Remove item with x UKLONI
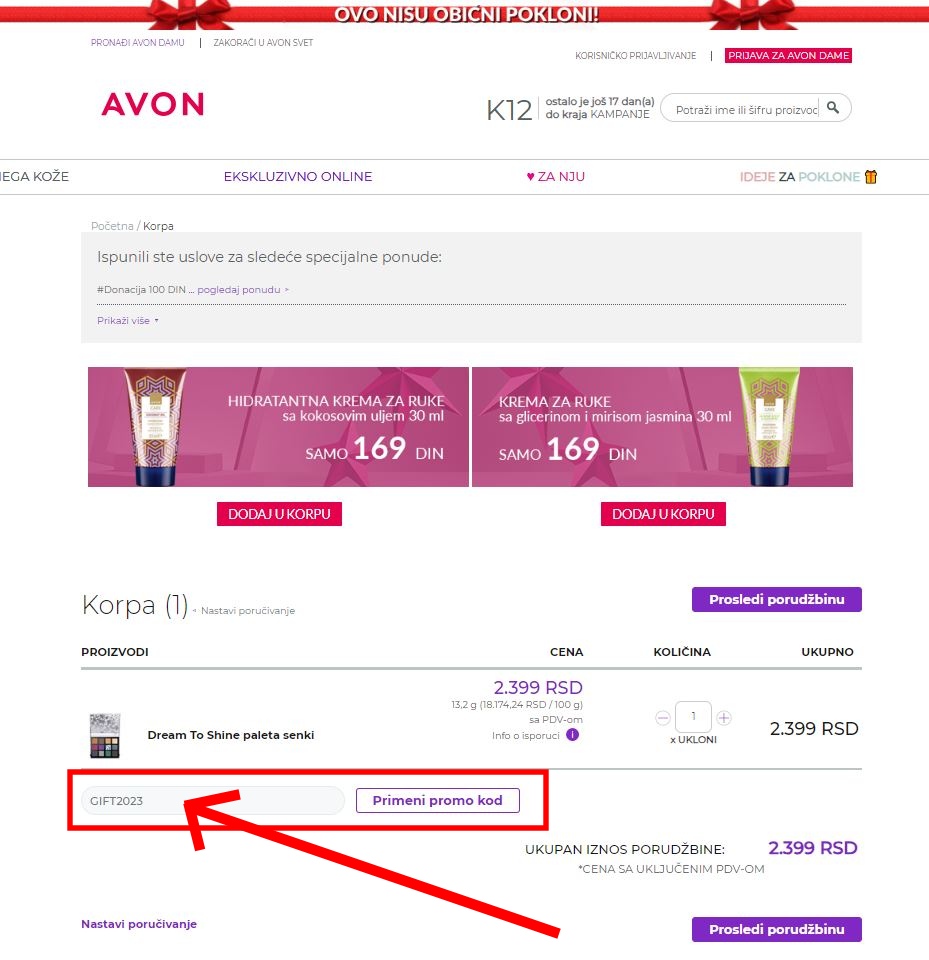The width and height of the screenshot is (929, 960). (693, 740)
